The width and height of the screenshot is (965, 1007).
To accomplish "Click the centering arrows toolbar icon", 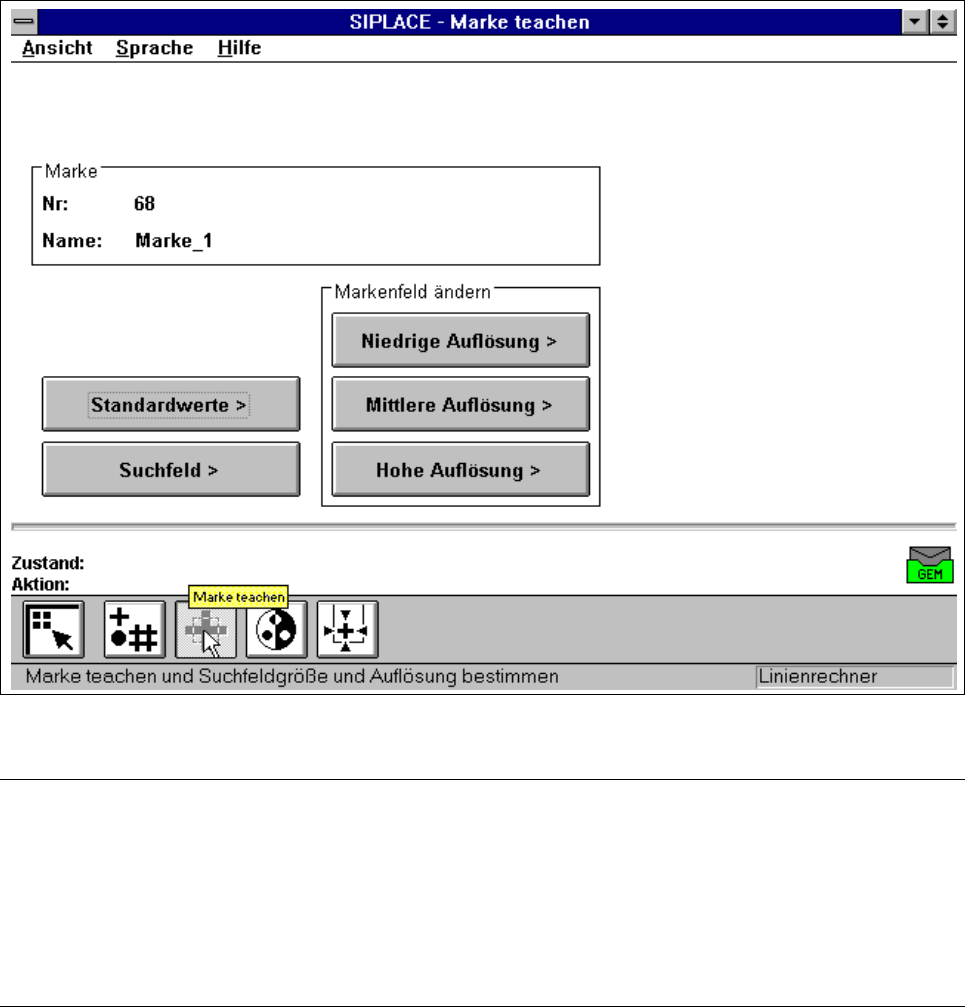I will pos(347,629).
